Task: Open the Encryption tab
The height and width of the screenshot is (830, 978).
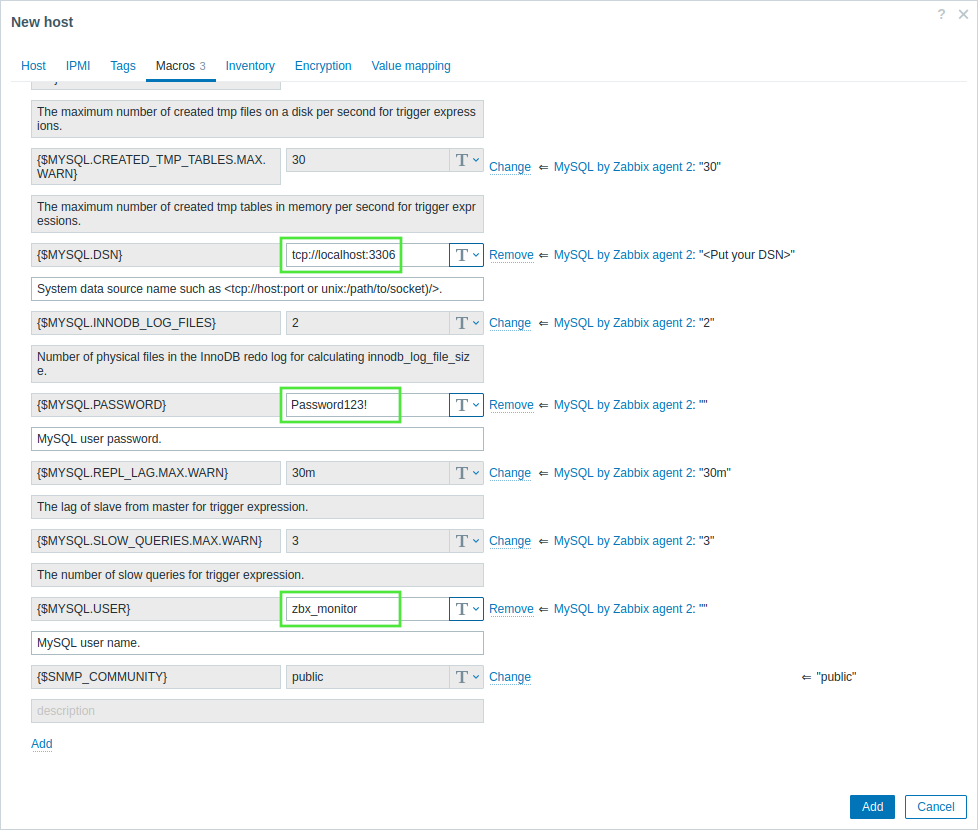Action: coord(323,65)
